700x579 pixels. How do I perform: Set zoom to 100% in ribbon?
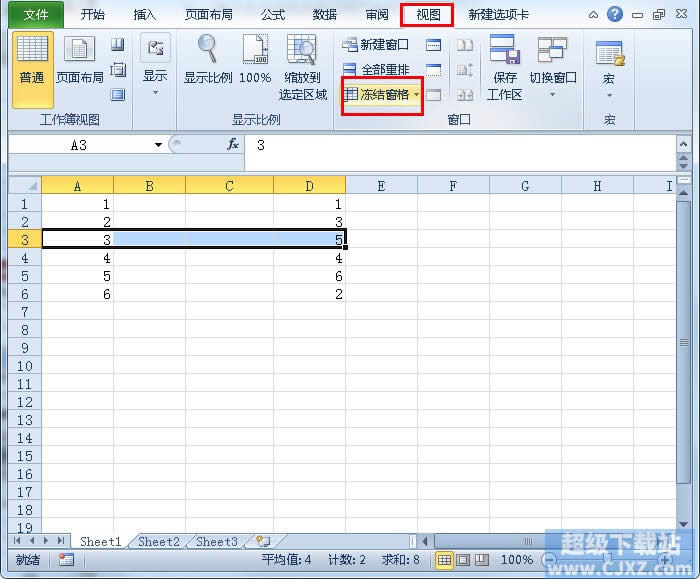click(255, 60)
